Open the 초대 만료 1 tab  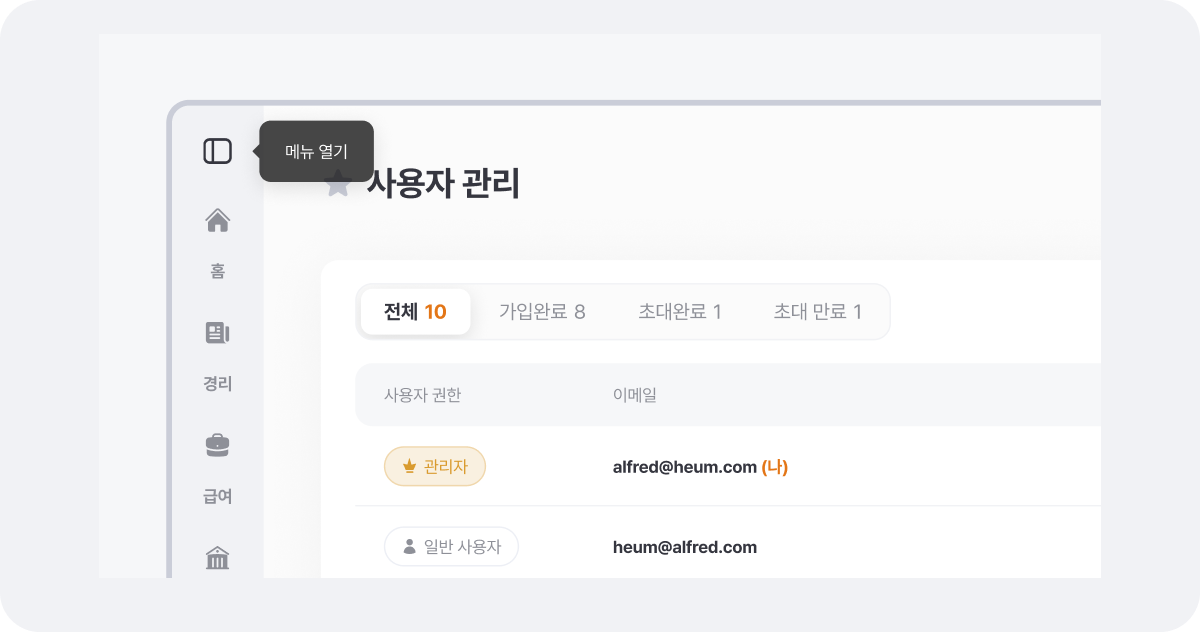coord(817,312)
